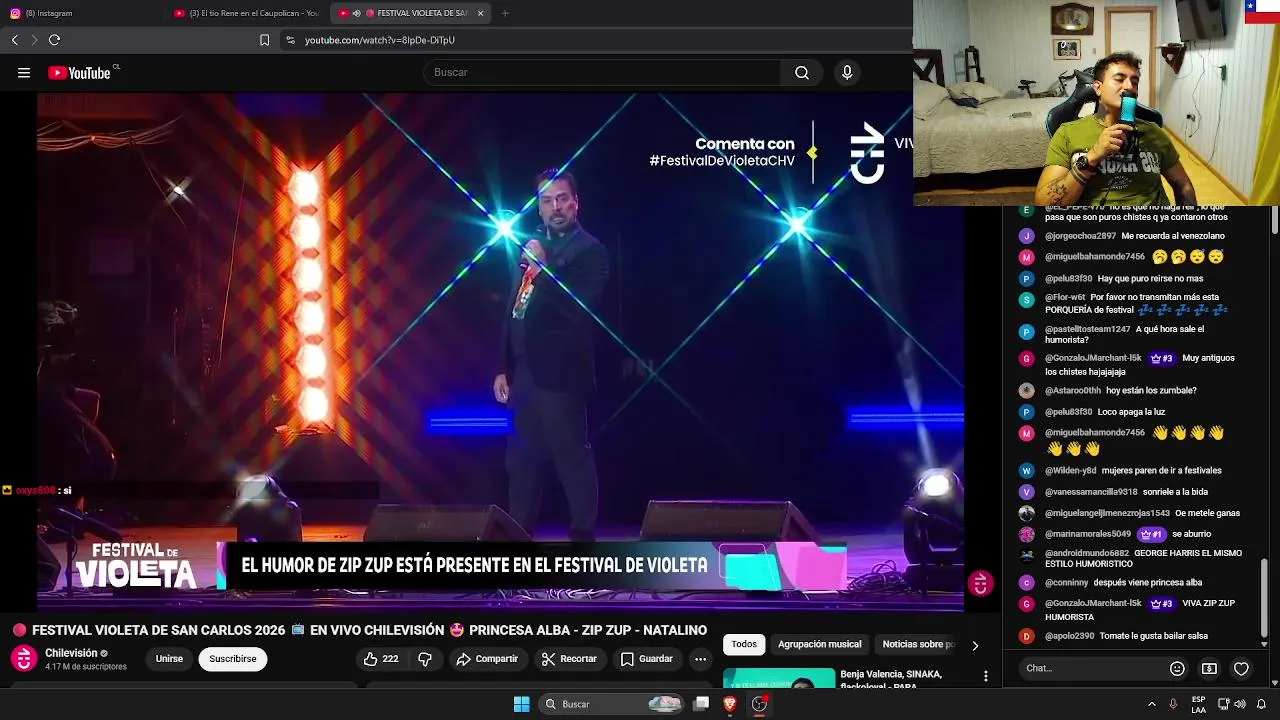Open the volume speaker tray icon
Screen dimensions: 1280x720
click(x=1240, y=704)
